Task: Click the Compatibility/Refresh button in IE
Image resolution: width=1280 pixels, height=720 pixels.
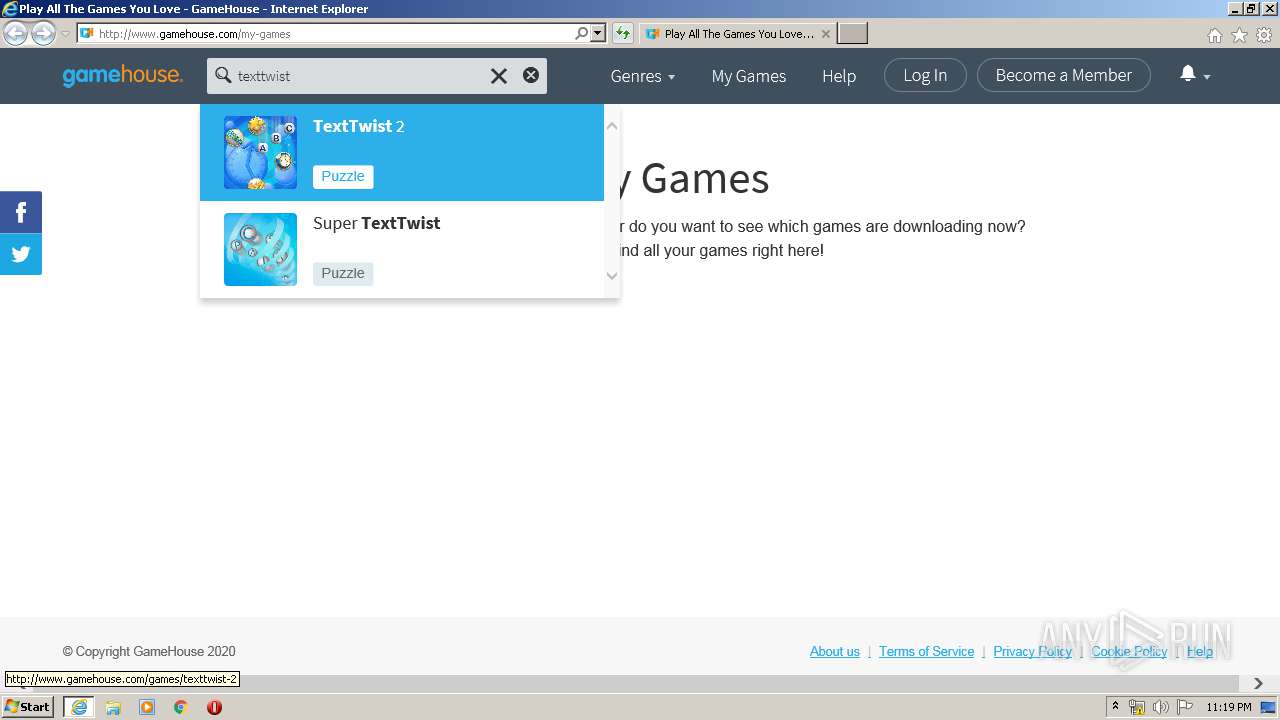Action: click(623, 33)
